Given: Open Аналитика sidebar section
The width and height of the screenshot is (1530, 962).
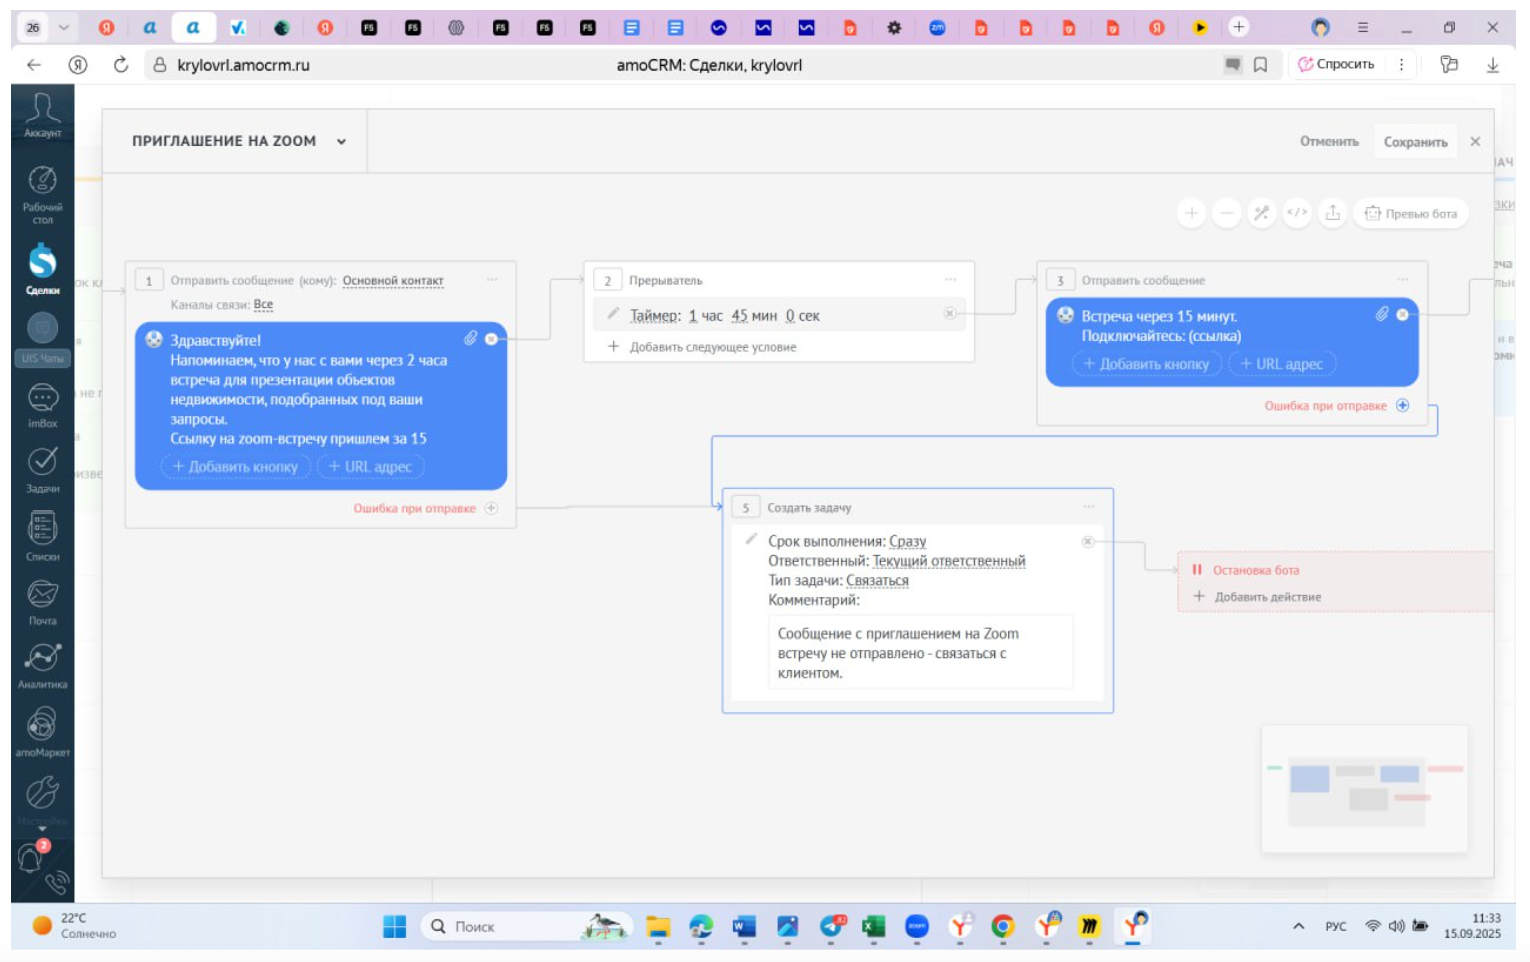Looking at the screenshot, I should (42, 666).
